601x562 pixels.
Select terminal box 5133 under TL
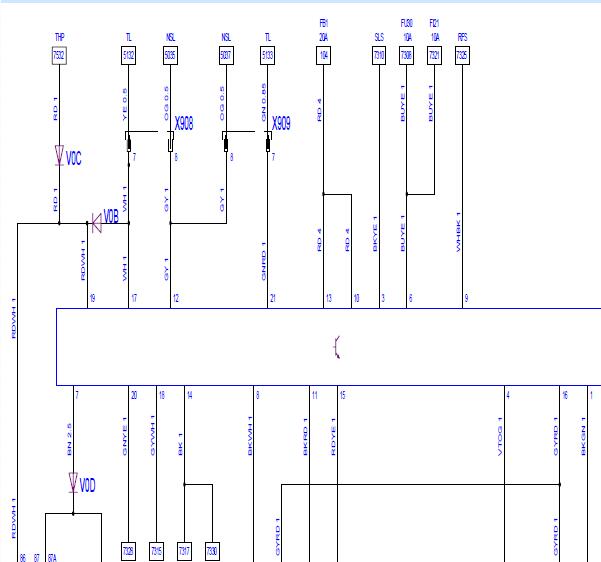click(268, 56)
